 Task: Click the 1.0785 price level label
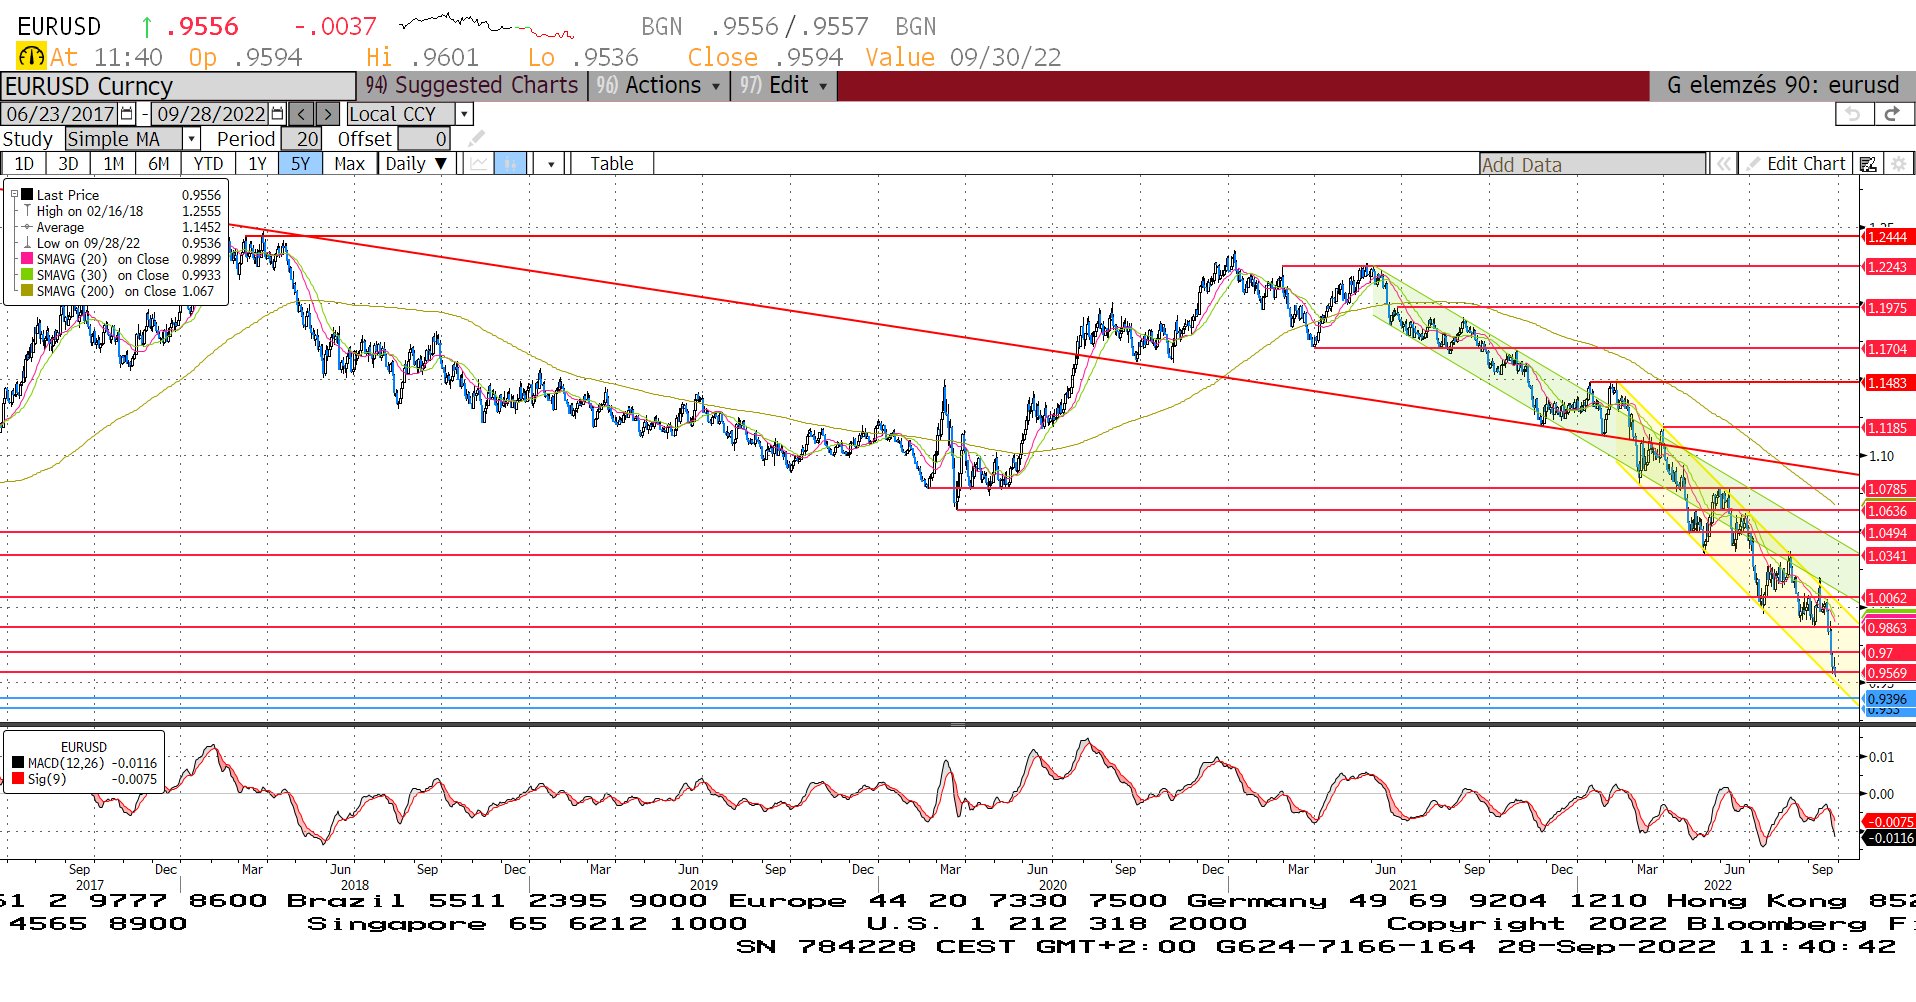1888,489
